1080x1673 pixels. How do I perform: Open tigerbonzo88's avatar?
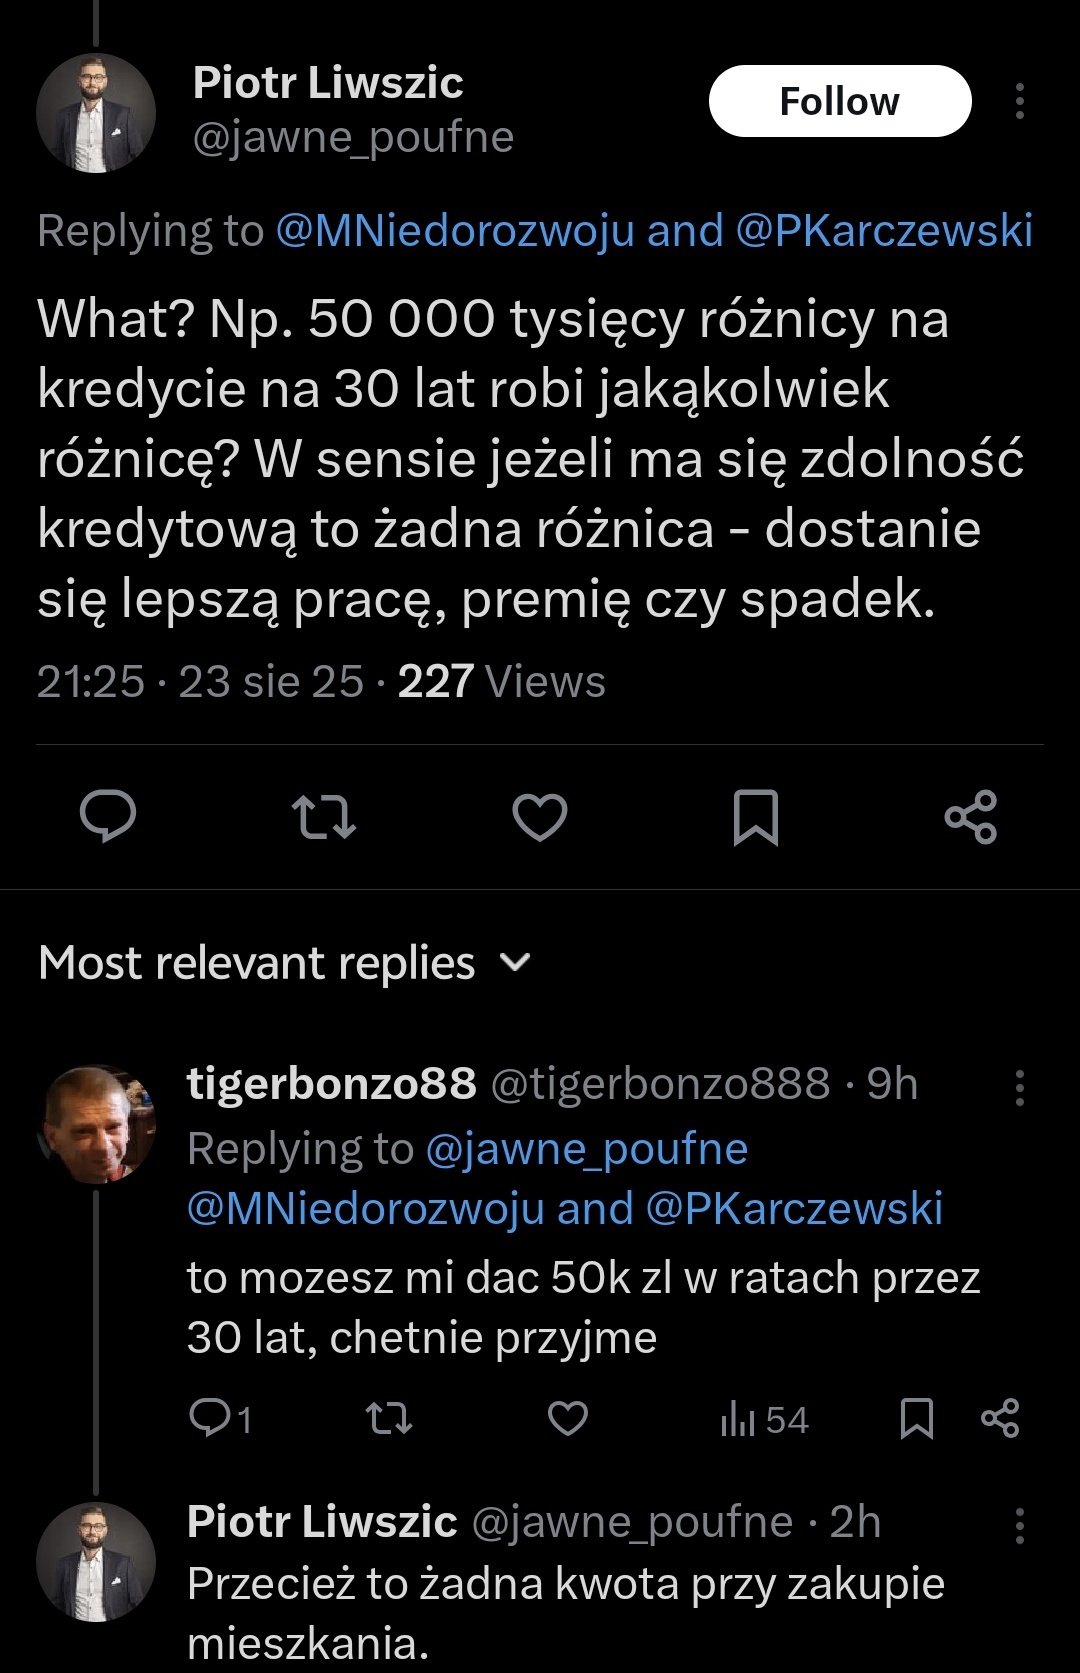click(96, 1124)
